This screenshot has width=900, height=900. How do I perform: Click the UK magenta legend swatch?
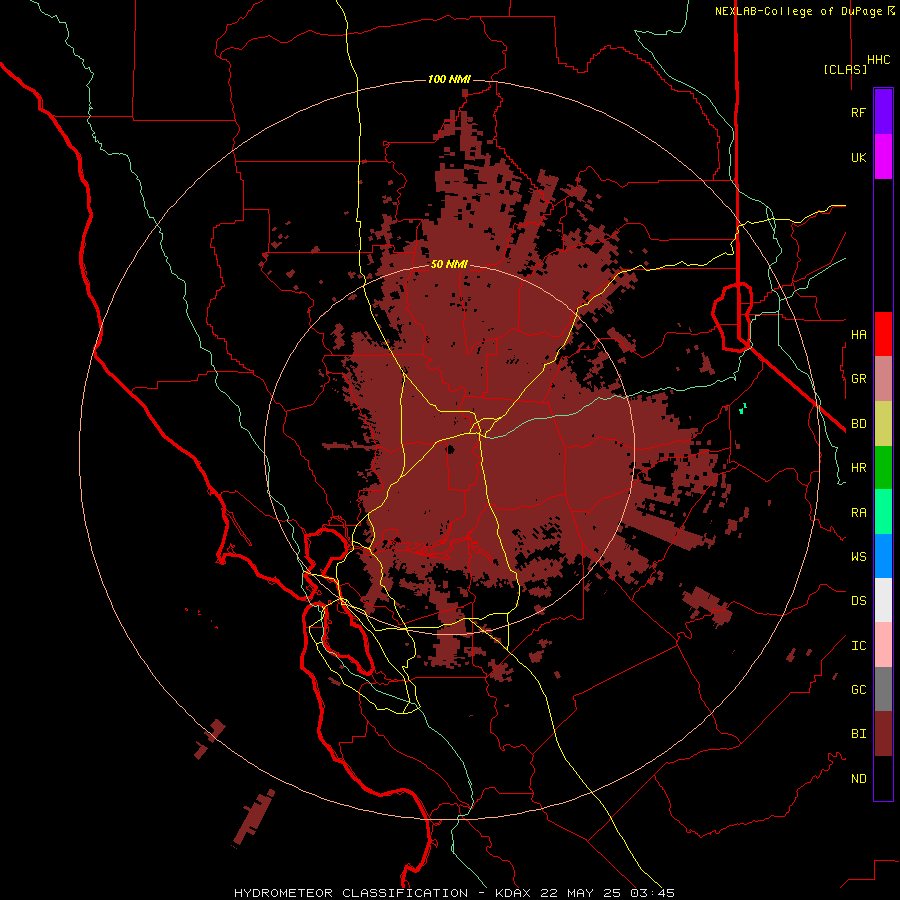(883, 157)
